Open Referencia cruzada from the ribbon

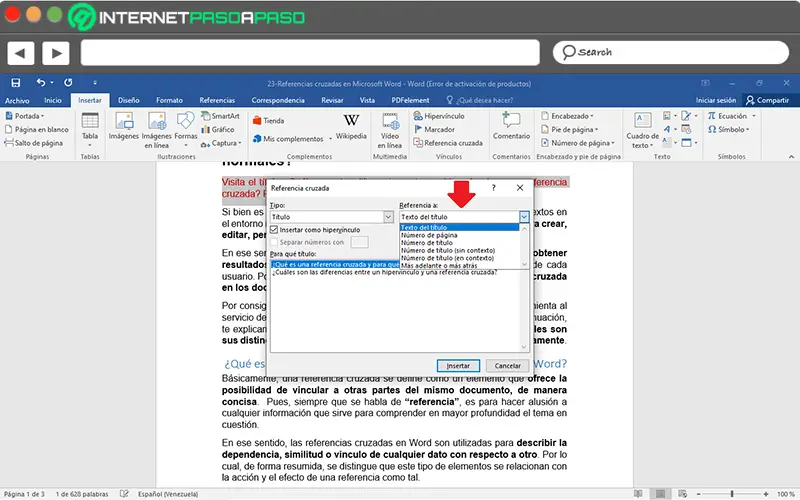(x=448, y=143)
